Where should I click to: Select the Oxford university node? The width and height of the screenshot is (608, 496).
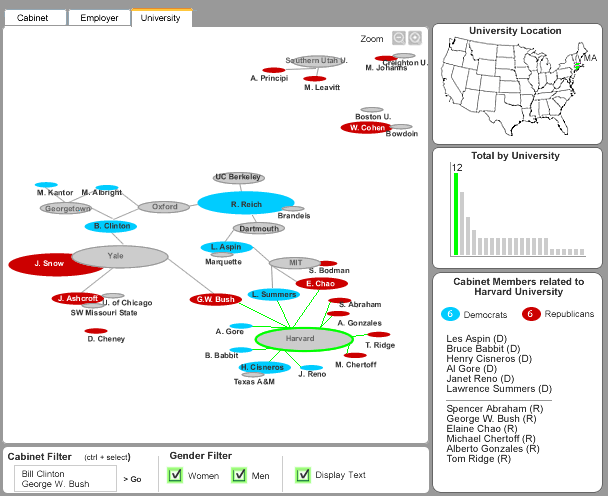164,207
